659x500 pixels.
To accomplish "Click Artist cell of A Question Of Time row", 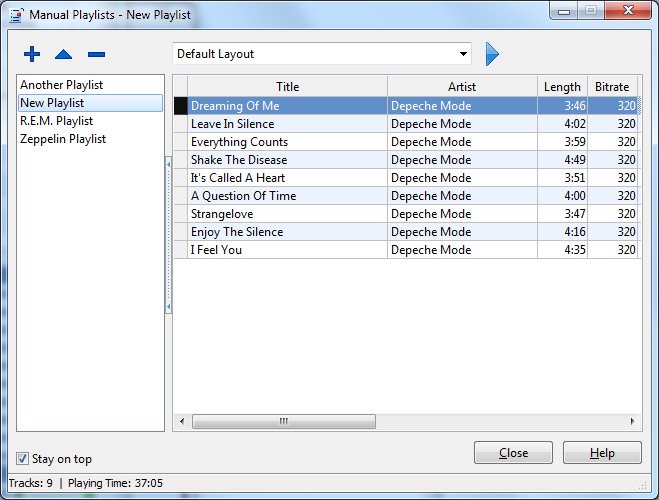I will coord(462,196).
